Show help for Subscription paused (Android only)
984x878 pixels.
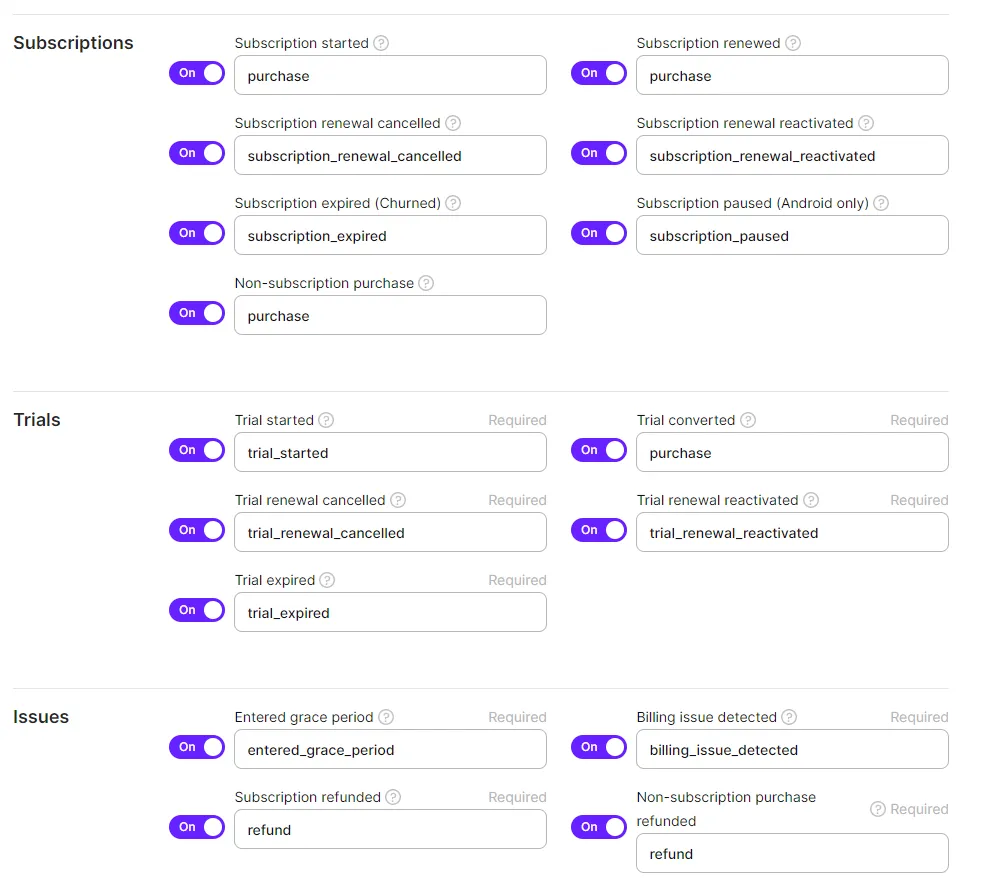[x=881, y=203]
